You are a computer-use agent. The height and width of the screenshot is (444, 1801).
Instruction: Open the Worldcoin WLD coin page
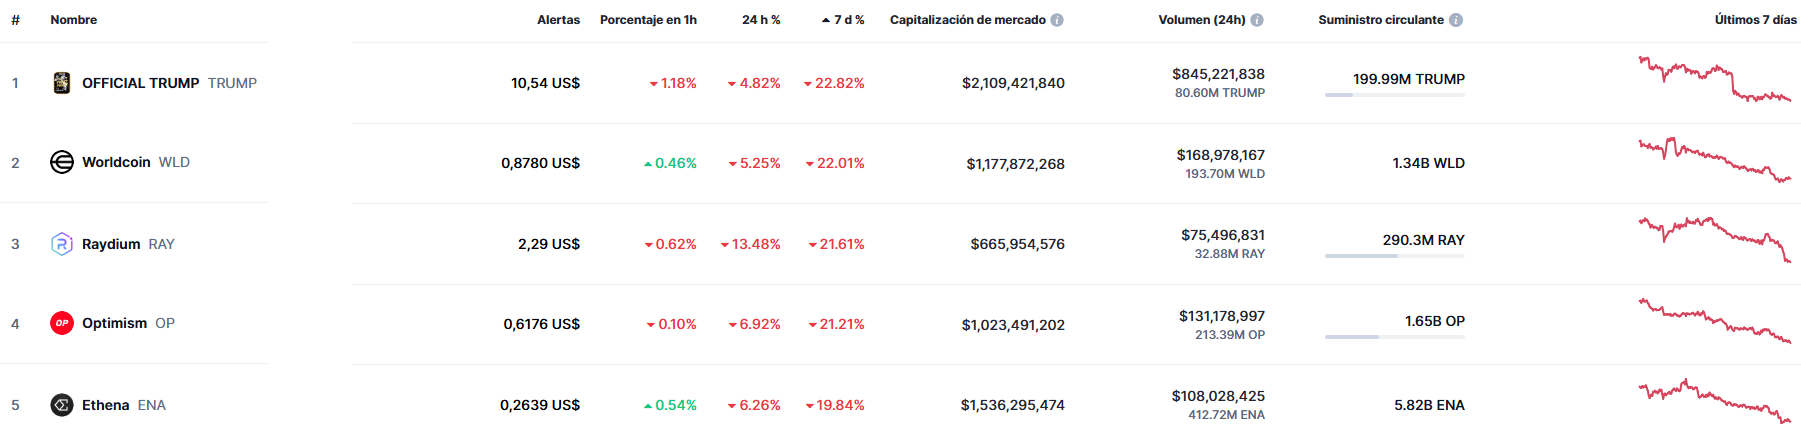[116, 162]
